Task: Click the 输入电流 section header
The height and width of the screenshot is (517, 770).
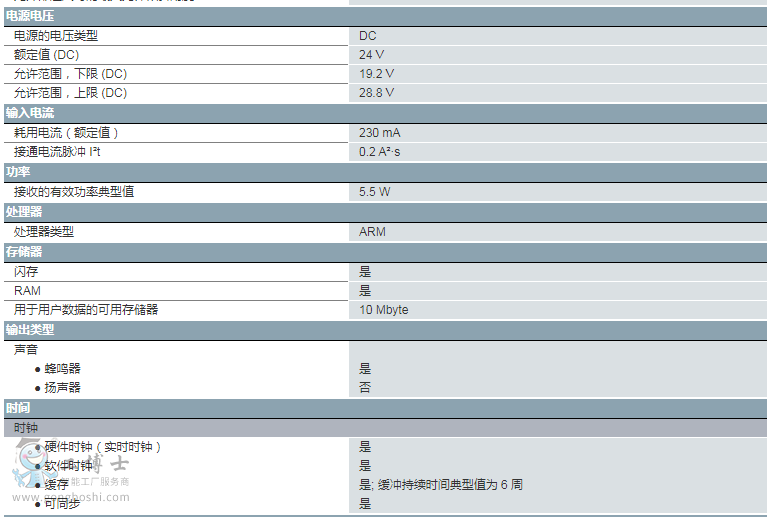Action: (x=30, y=113)
